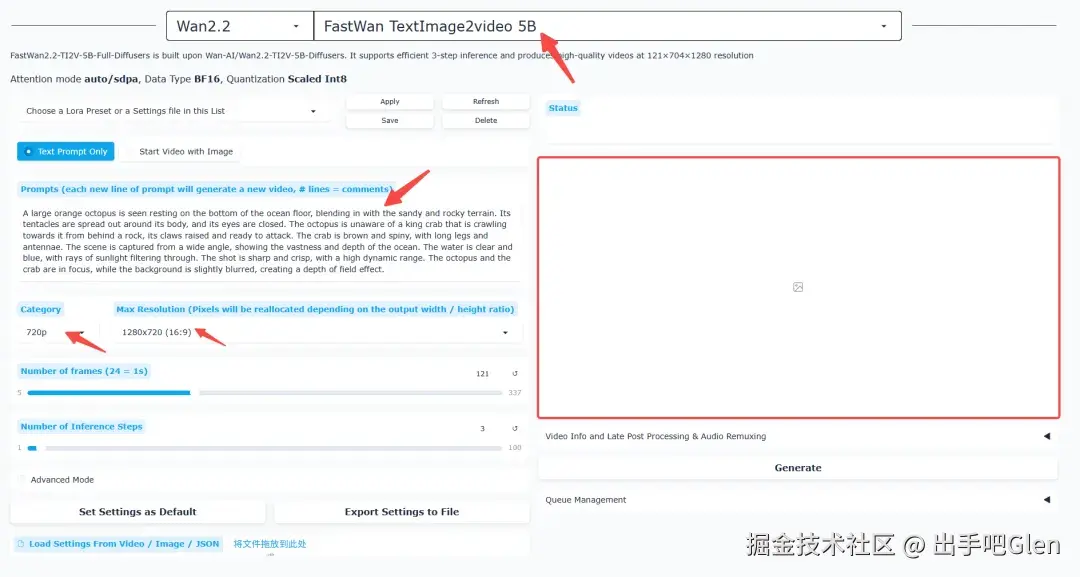The height and width of the screenshot is (577, 1080).
Task: Click Export Settings to File
Action: [x=402, y=512]
